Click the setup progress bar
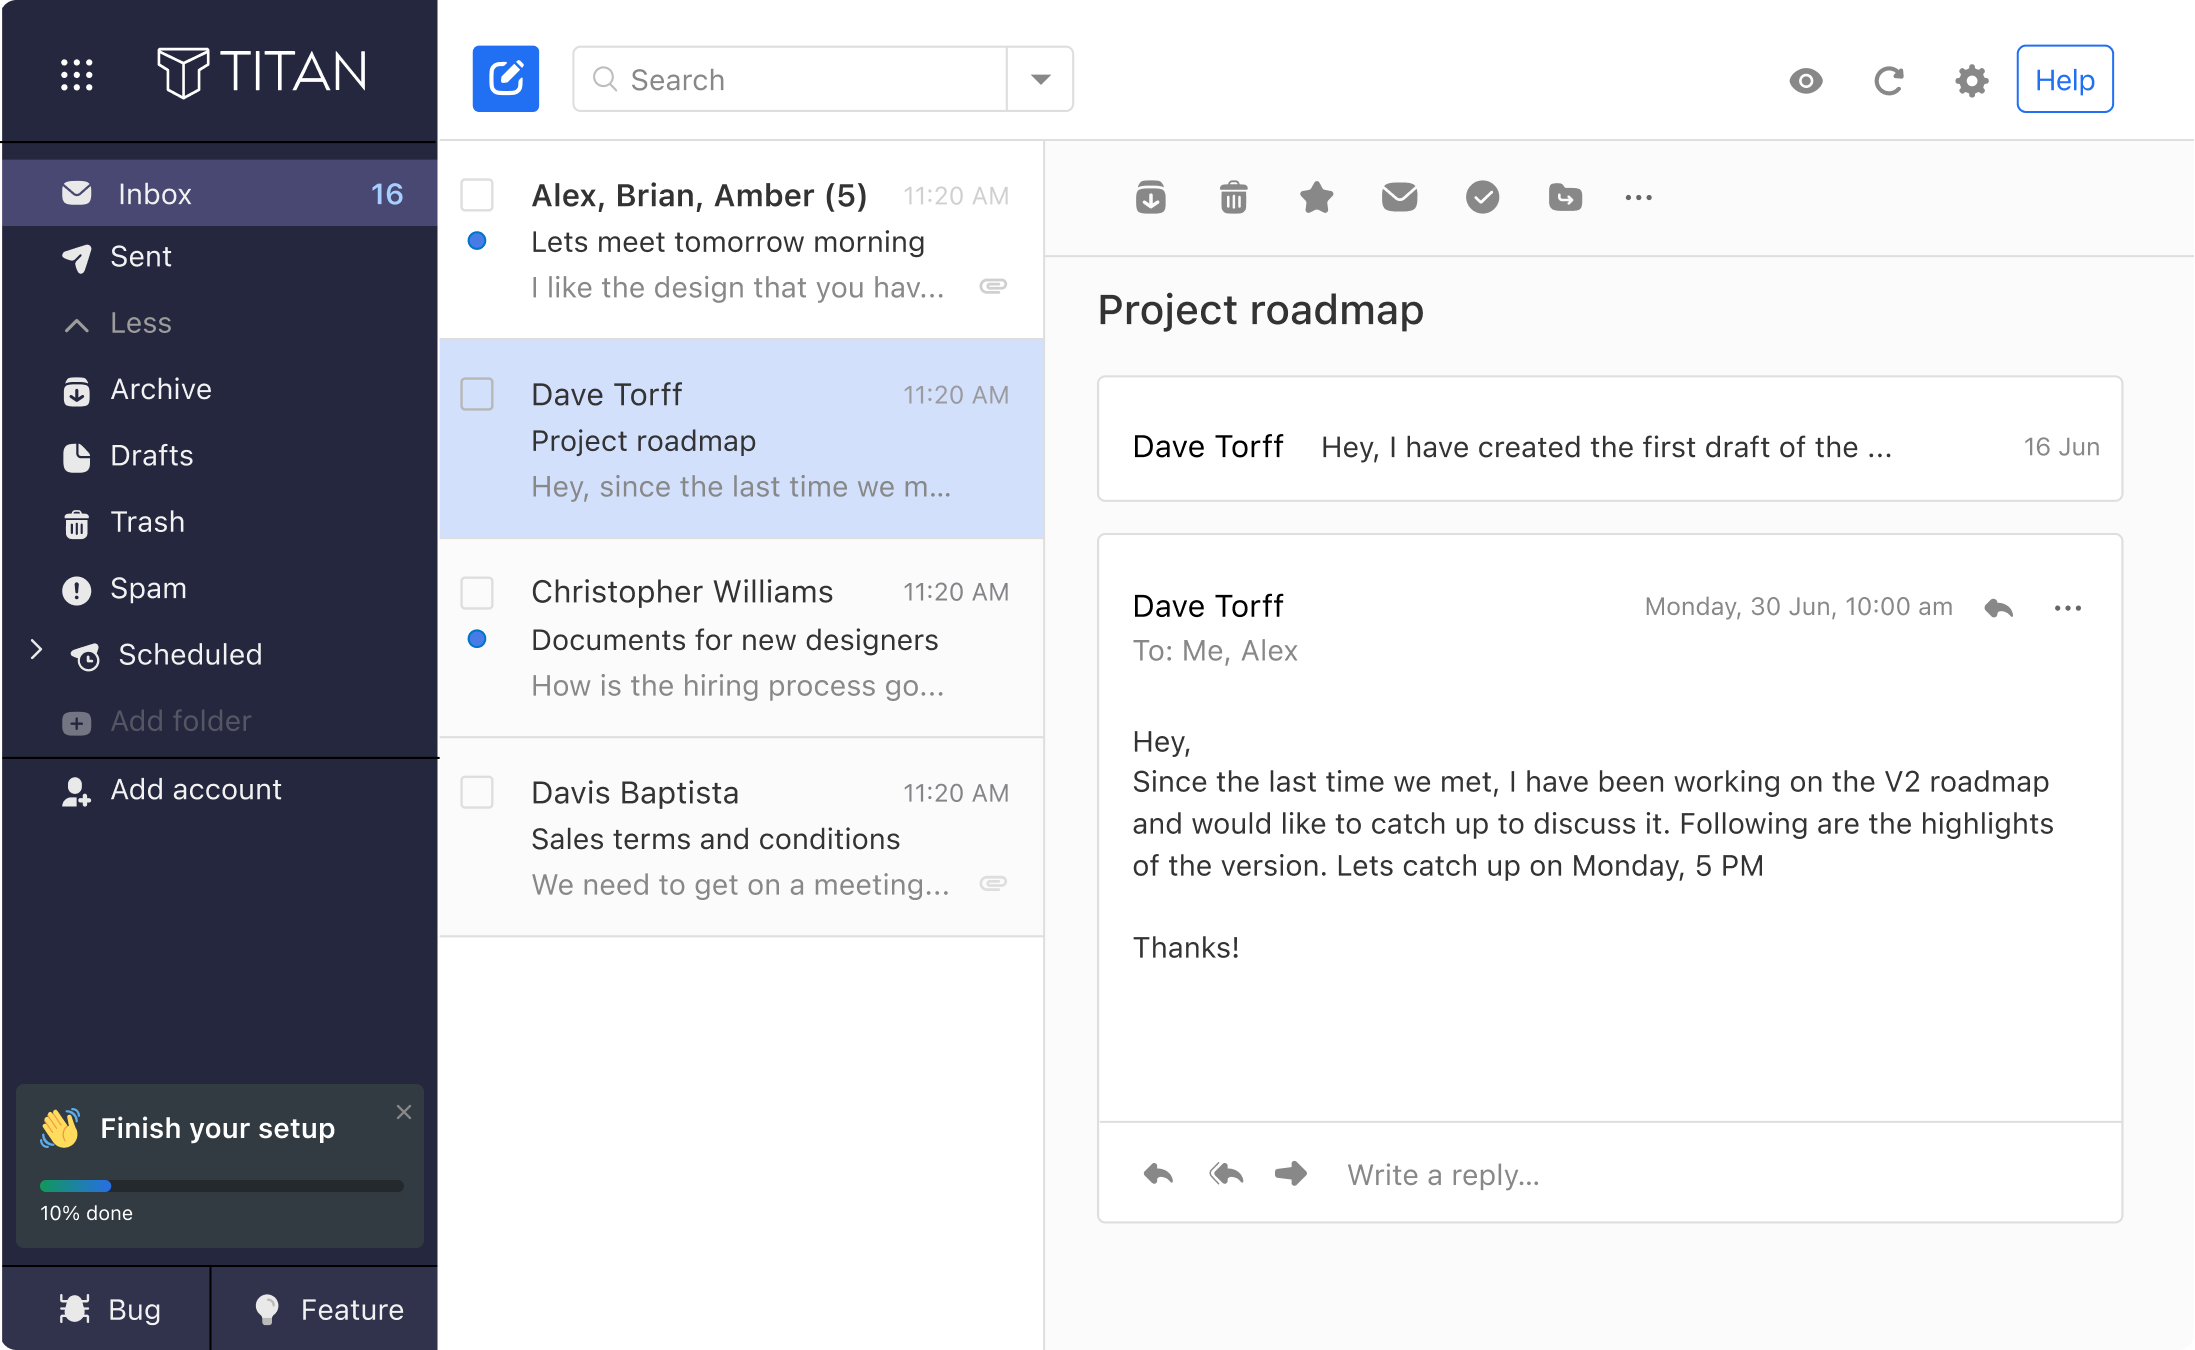 pyautogui.click(x=221, y=1186)
